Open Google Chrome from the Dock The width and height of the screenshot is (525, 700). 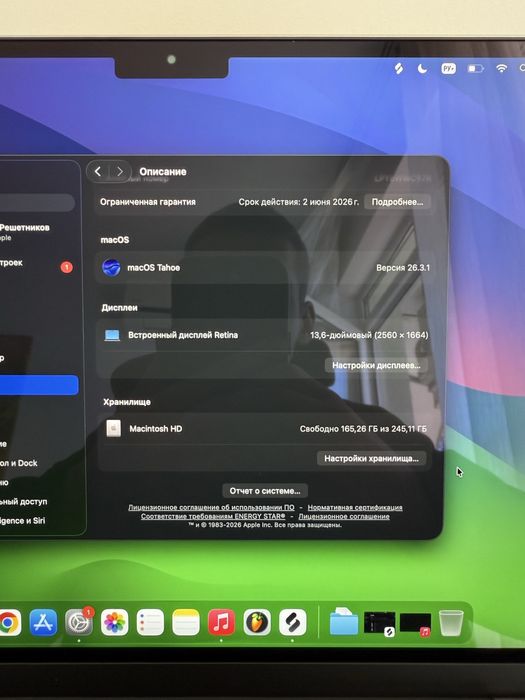(8, 622)
